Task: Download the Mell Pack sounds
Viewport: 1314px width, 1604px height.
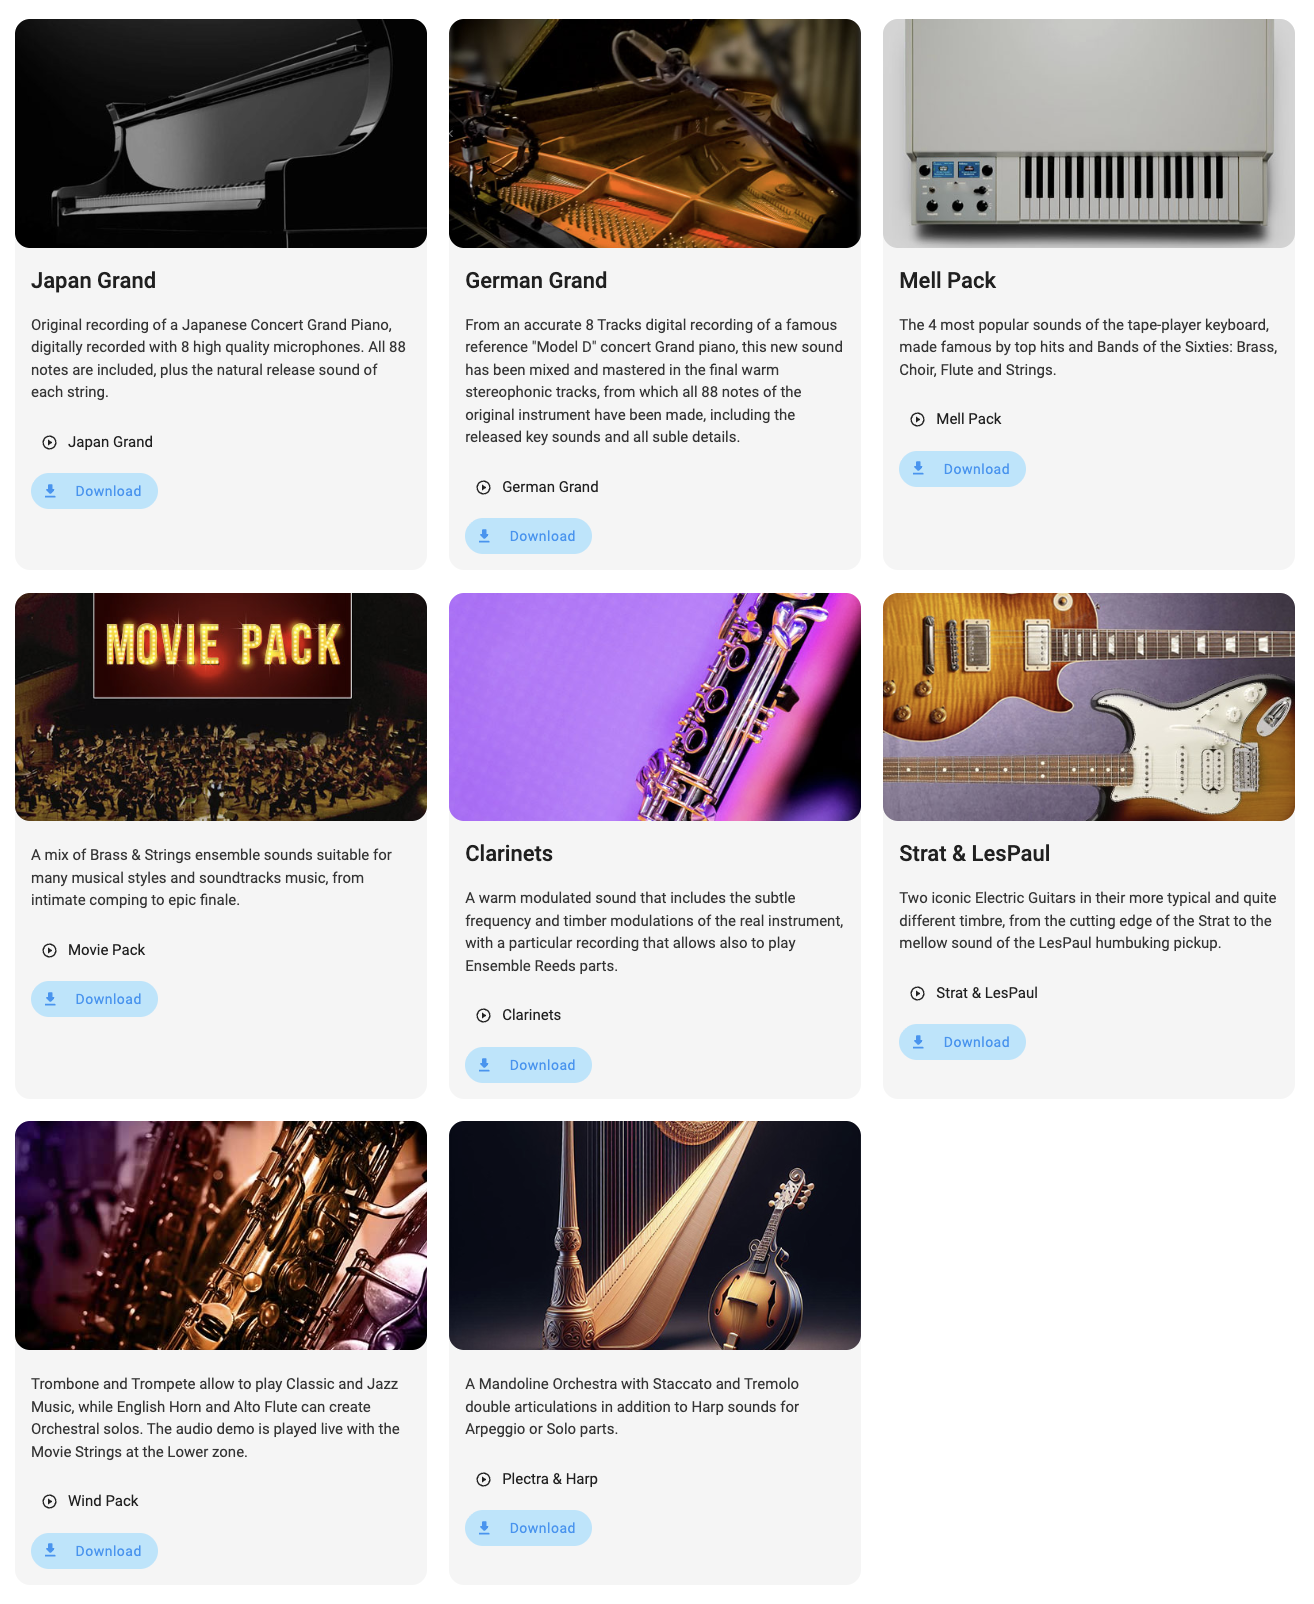Action: 962,469
